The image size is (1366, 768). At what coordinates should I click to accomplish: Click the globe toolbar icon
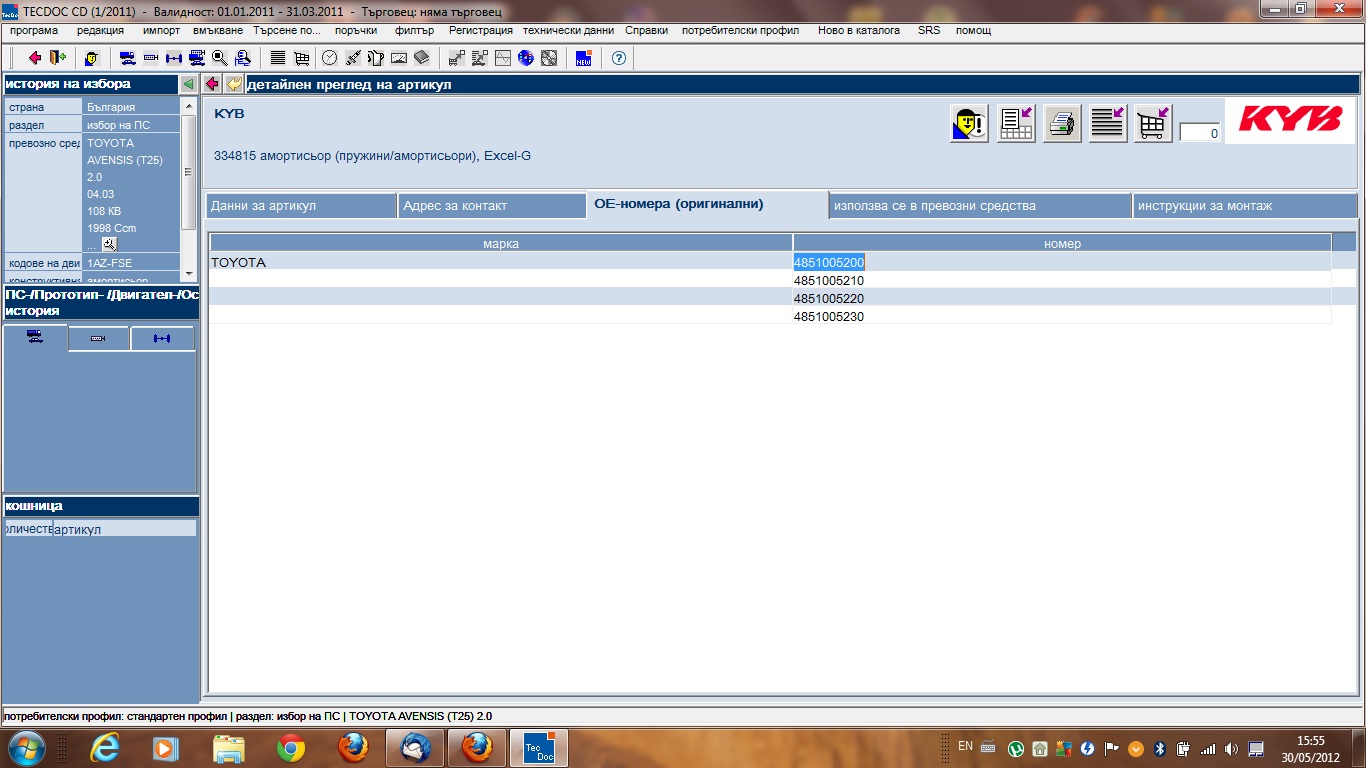[x=525, y=58]
